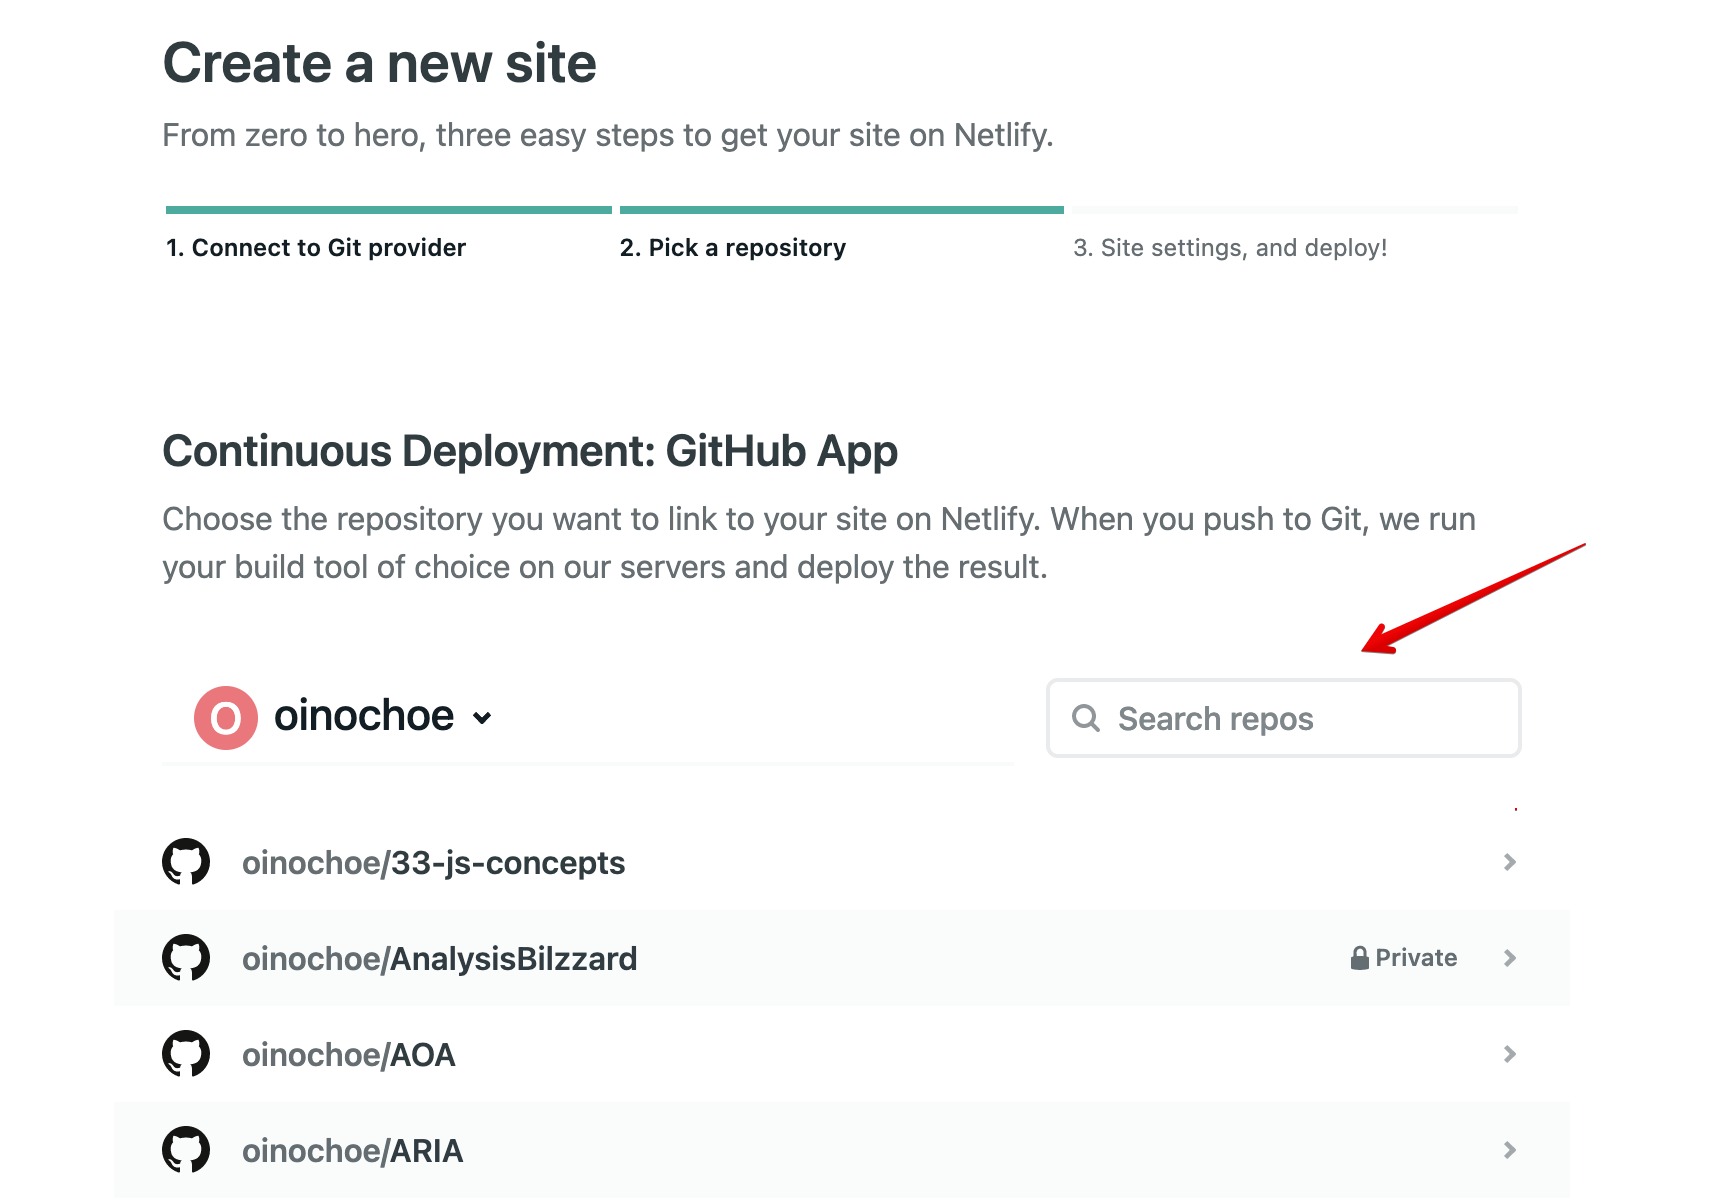Open chevron for ARIA repository
The width and height of the screenshot is (1736, 1200).
click(1510, 1150)
